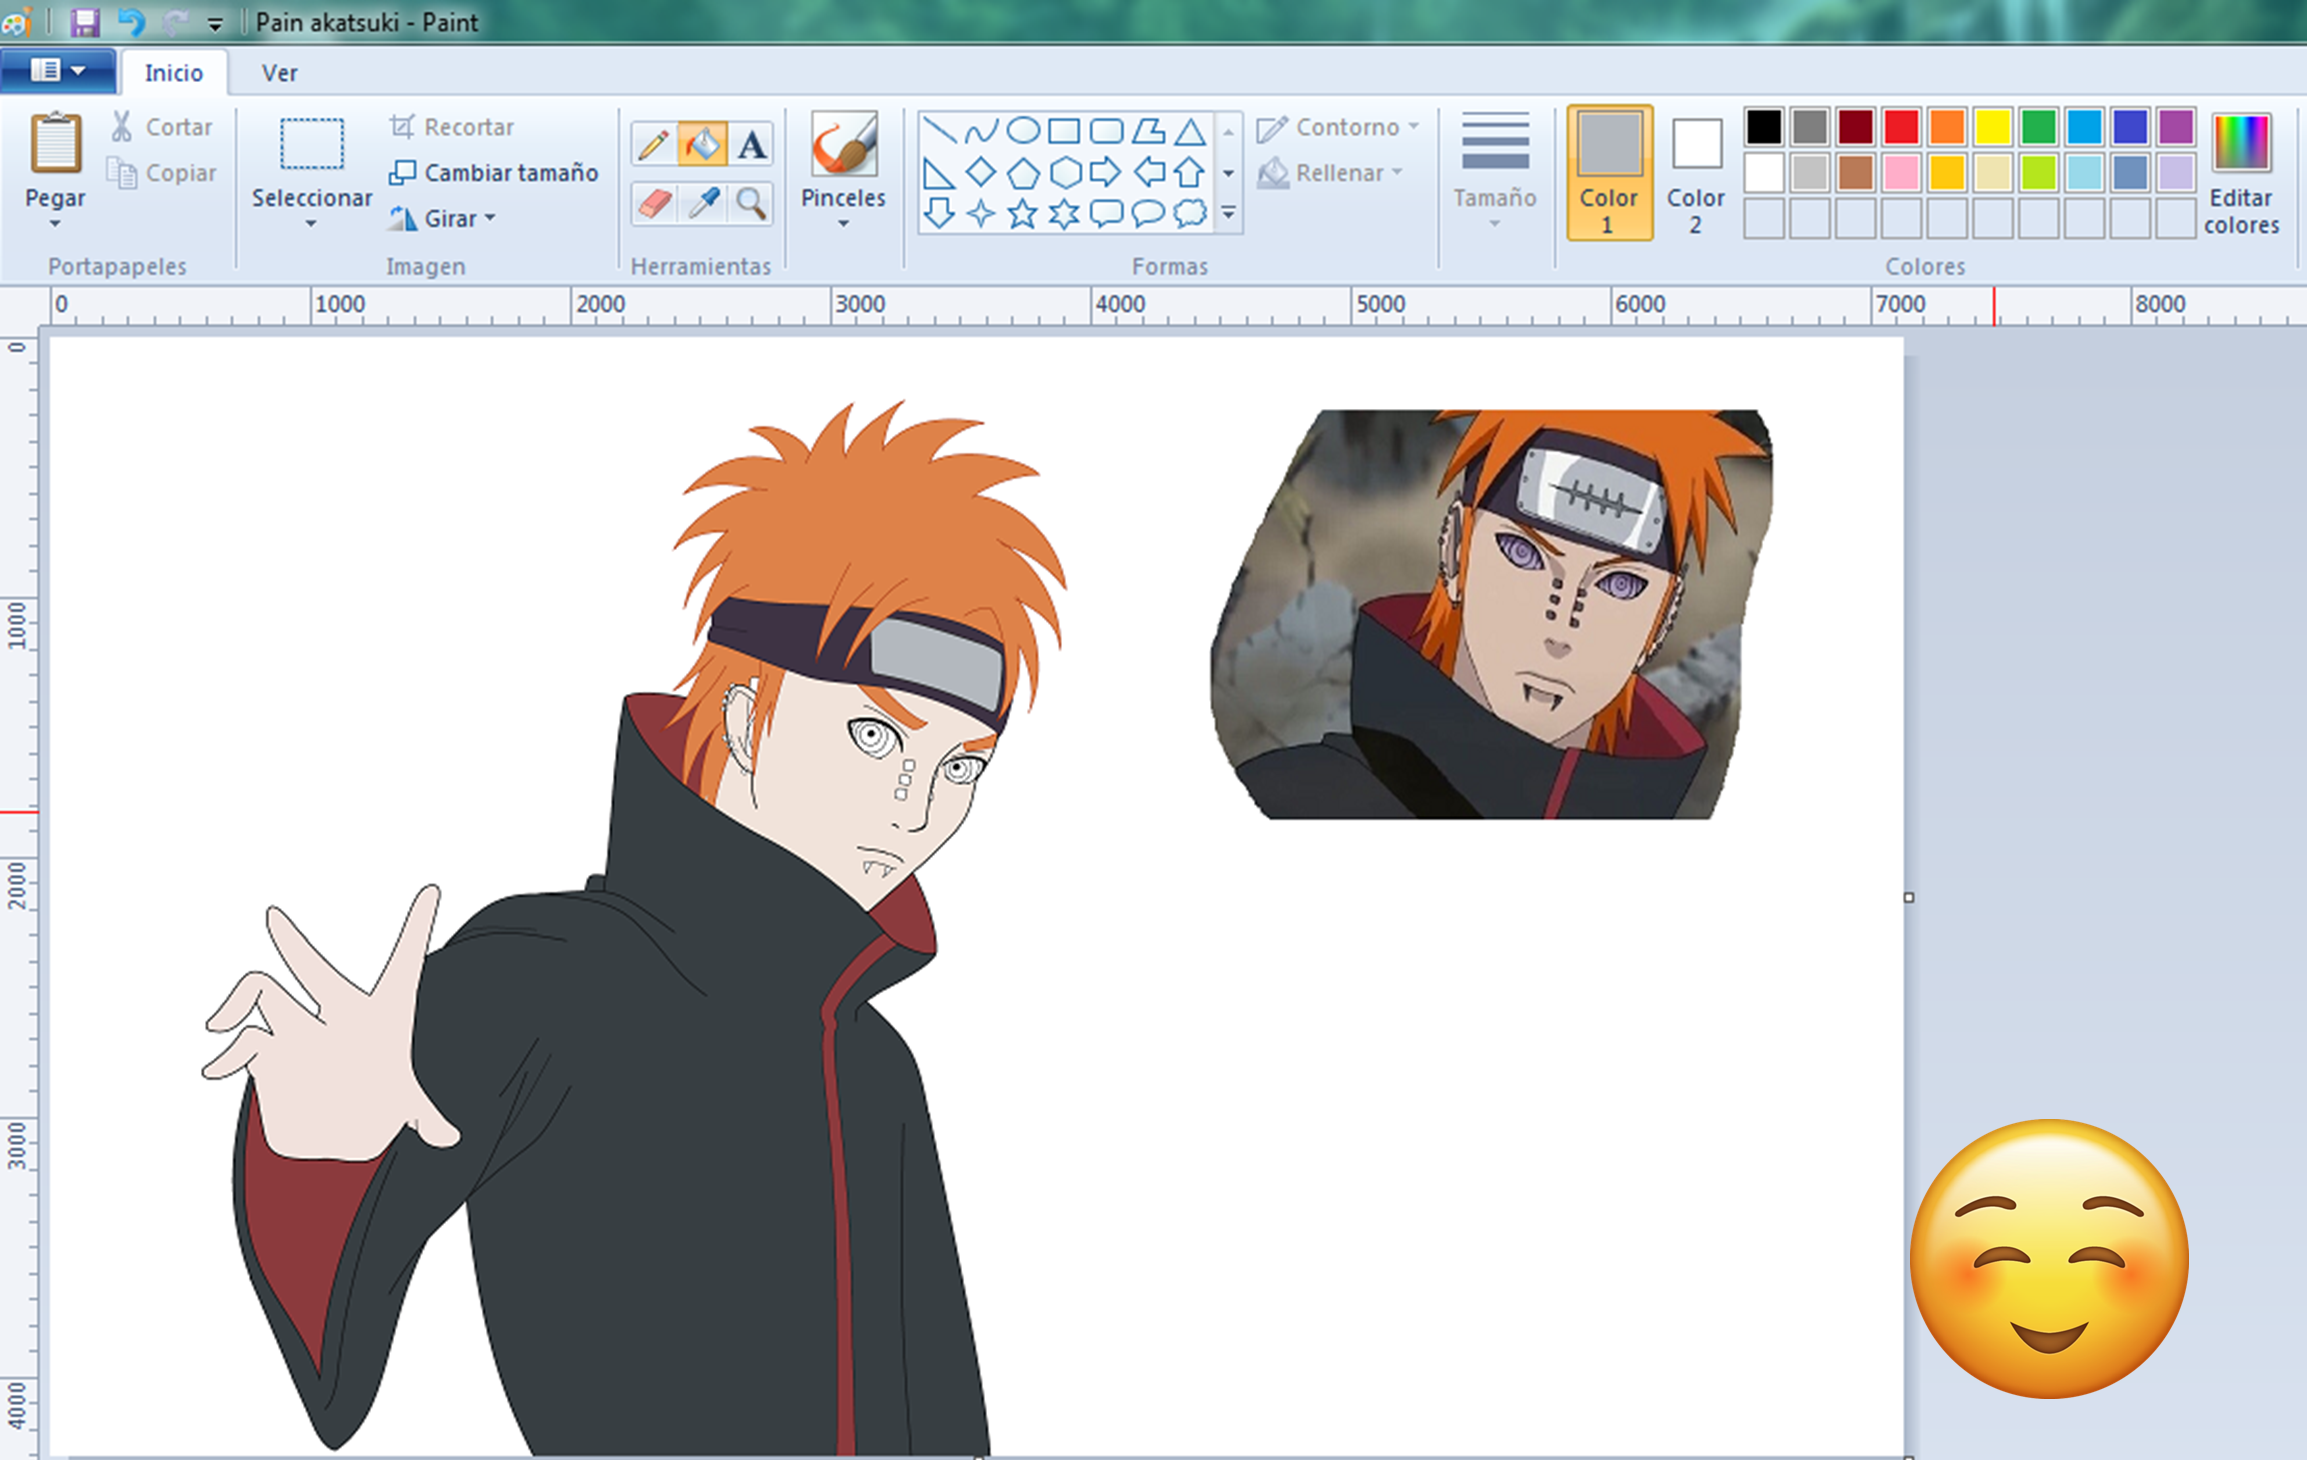This screenshot has width=2307, height=1460.
Task: Choose the Triangle shape
Action: coord(1190,130)
